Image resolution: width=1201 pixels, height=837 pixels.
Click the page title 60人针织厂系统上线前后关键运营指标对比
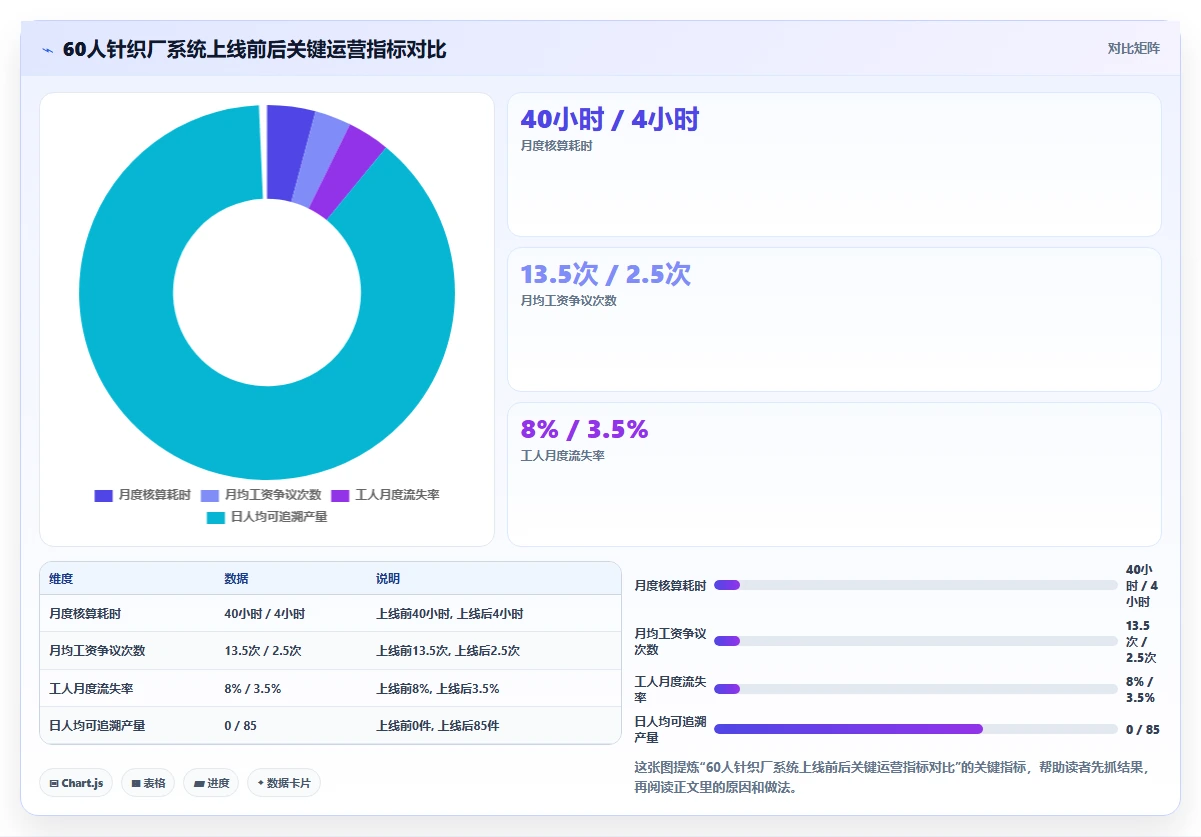click(x=254, y=49)
